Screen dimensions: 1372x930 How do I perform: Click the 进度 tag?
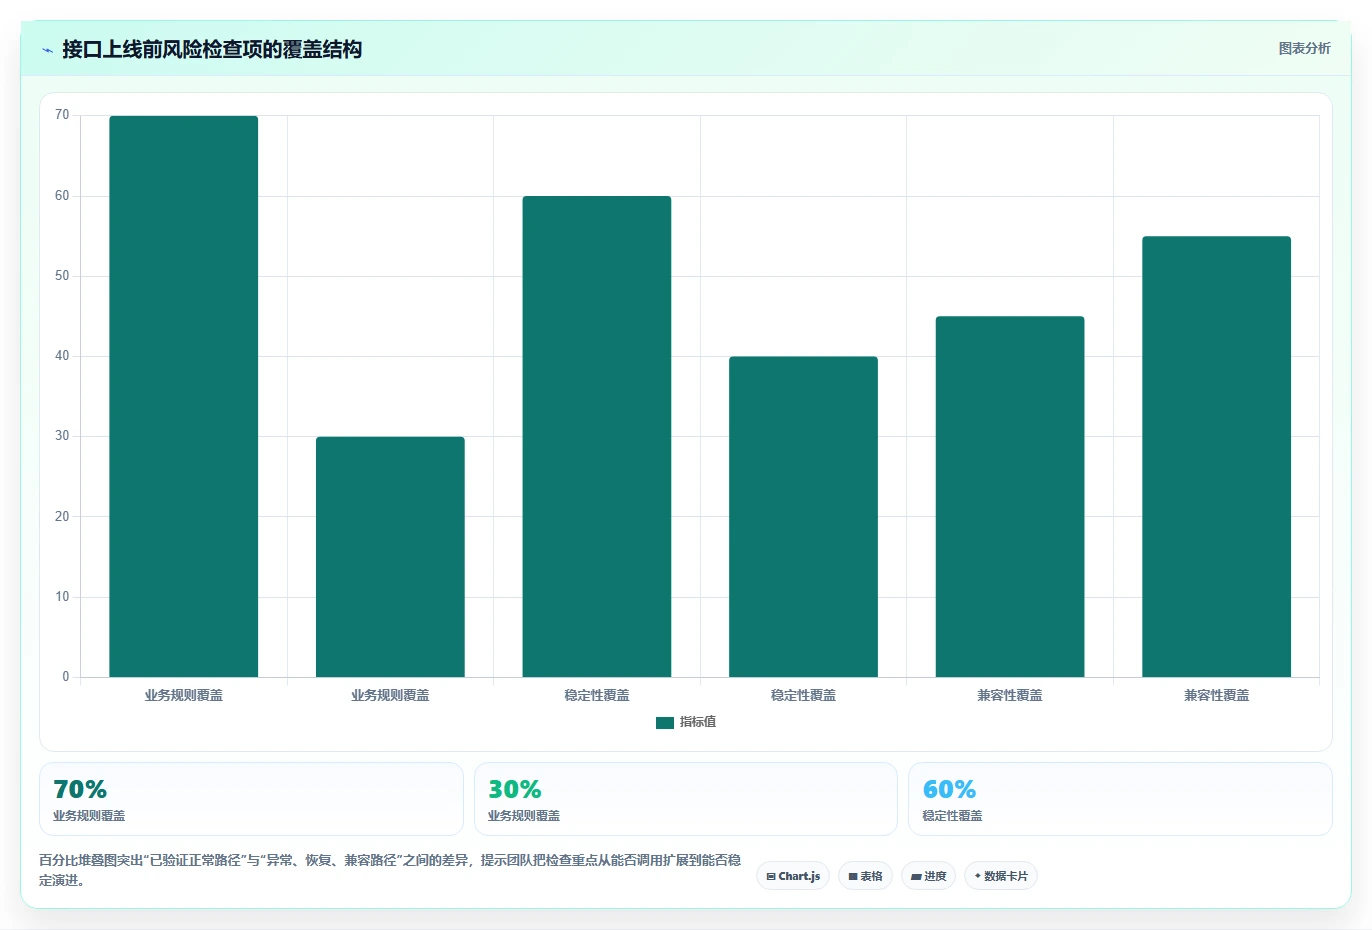point(928,876)
